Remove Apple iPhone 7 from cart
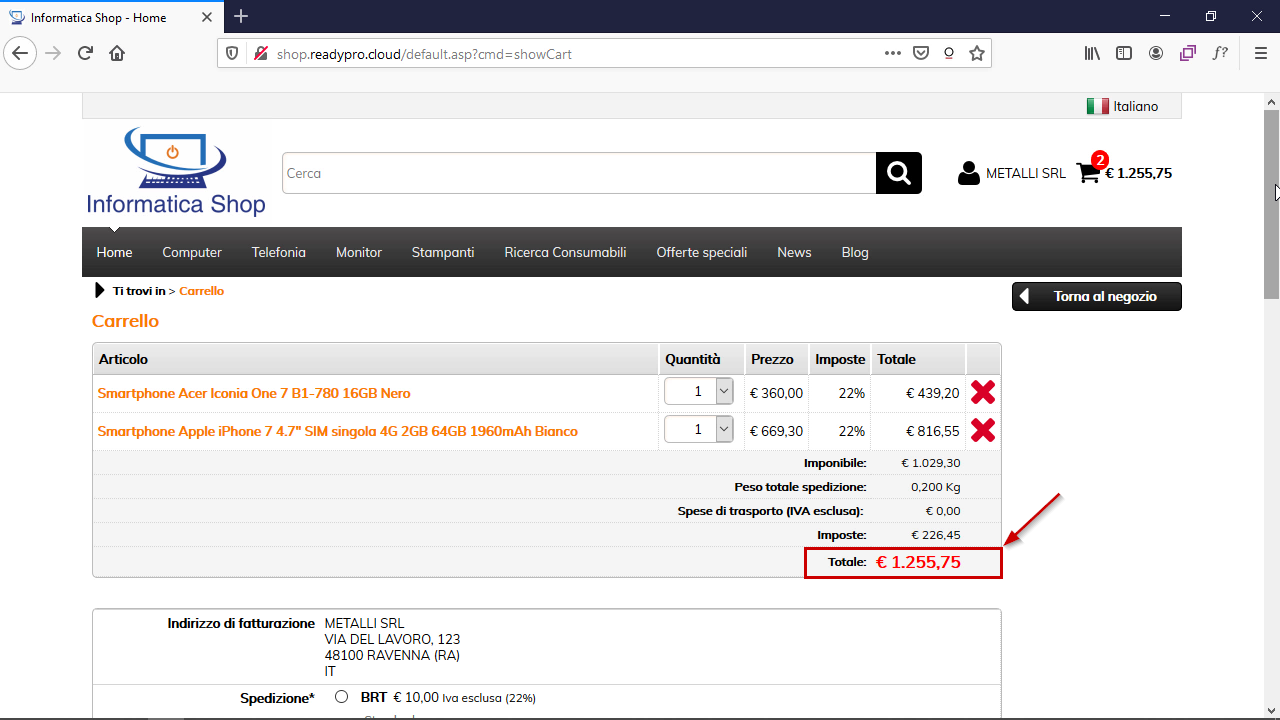Screen dimensions: 1280x720 click(x=983, y=431)
